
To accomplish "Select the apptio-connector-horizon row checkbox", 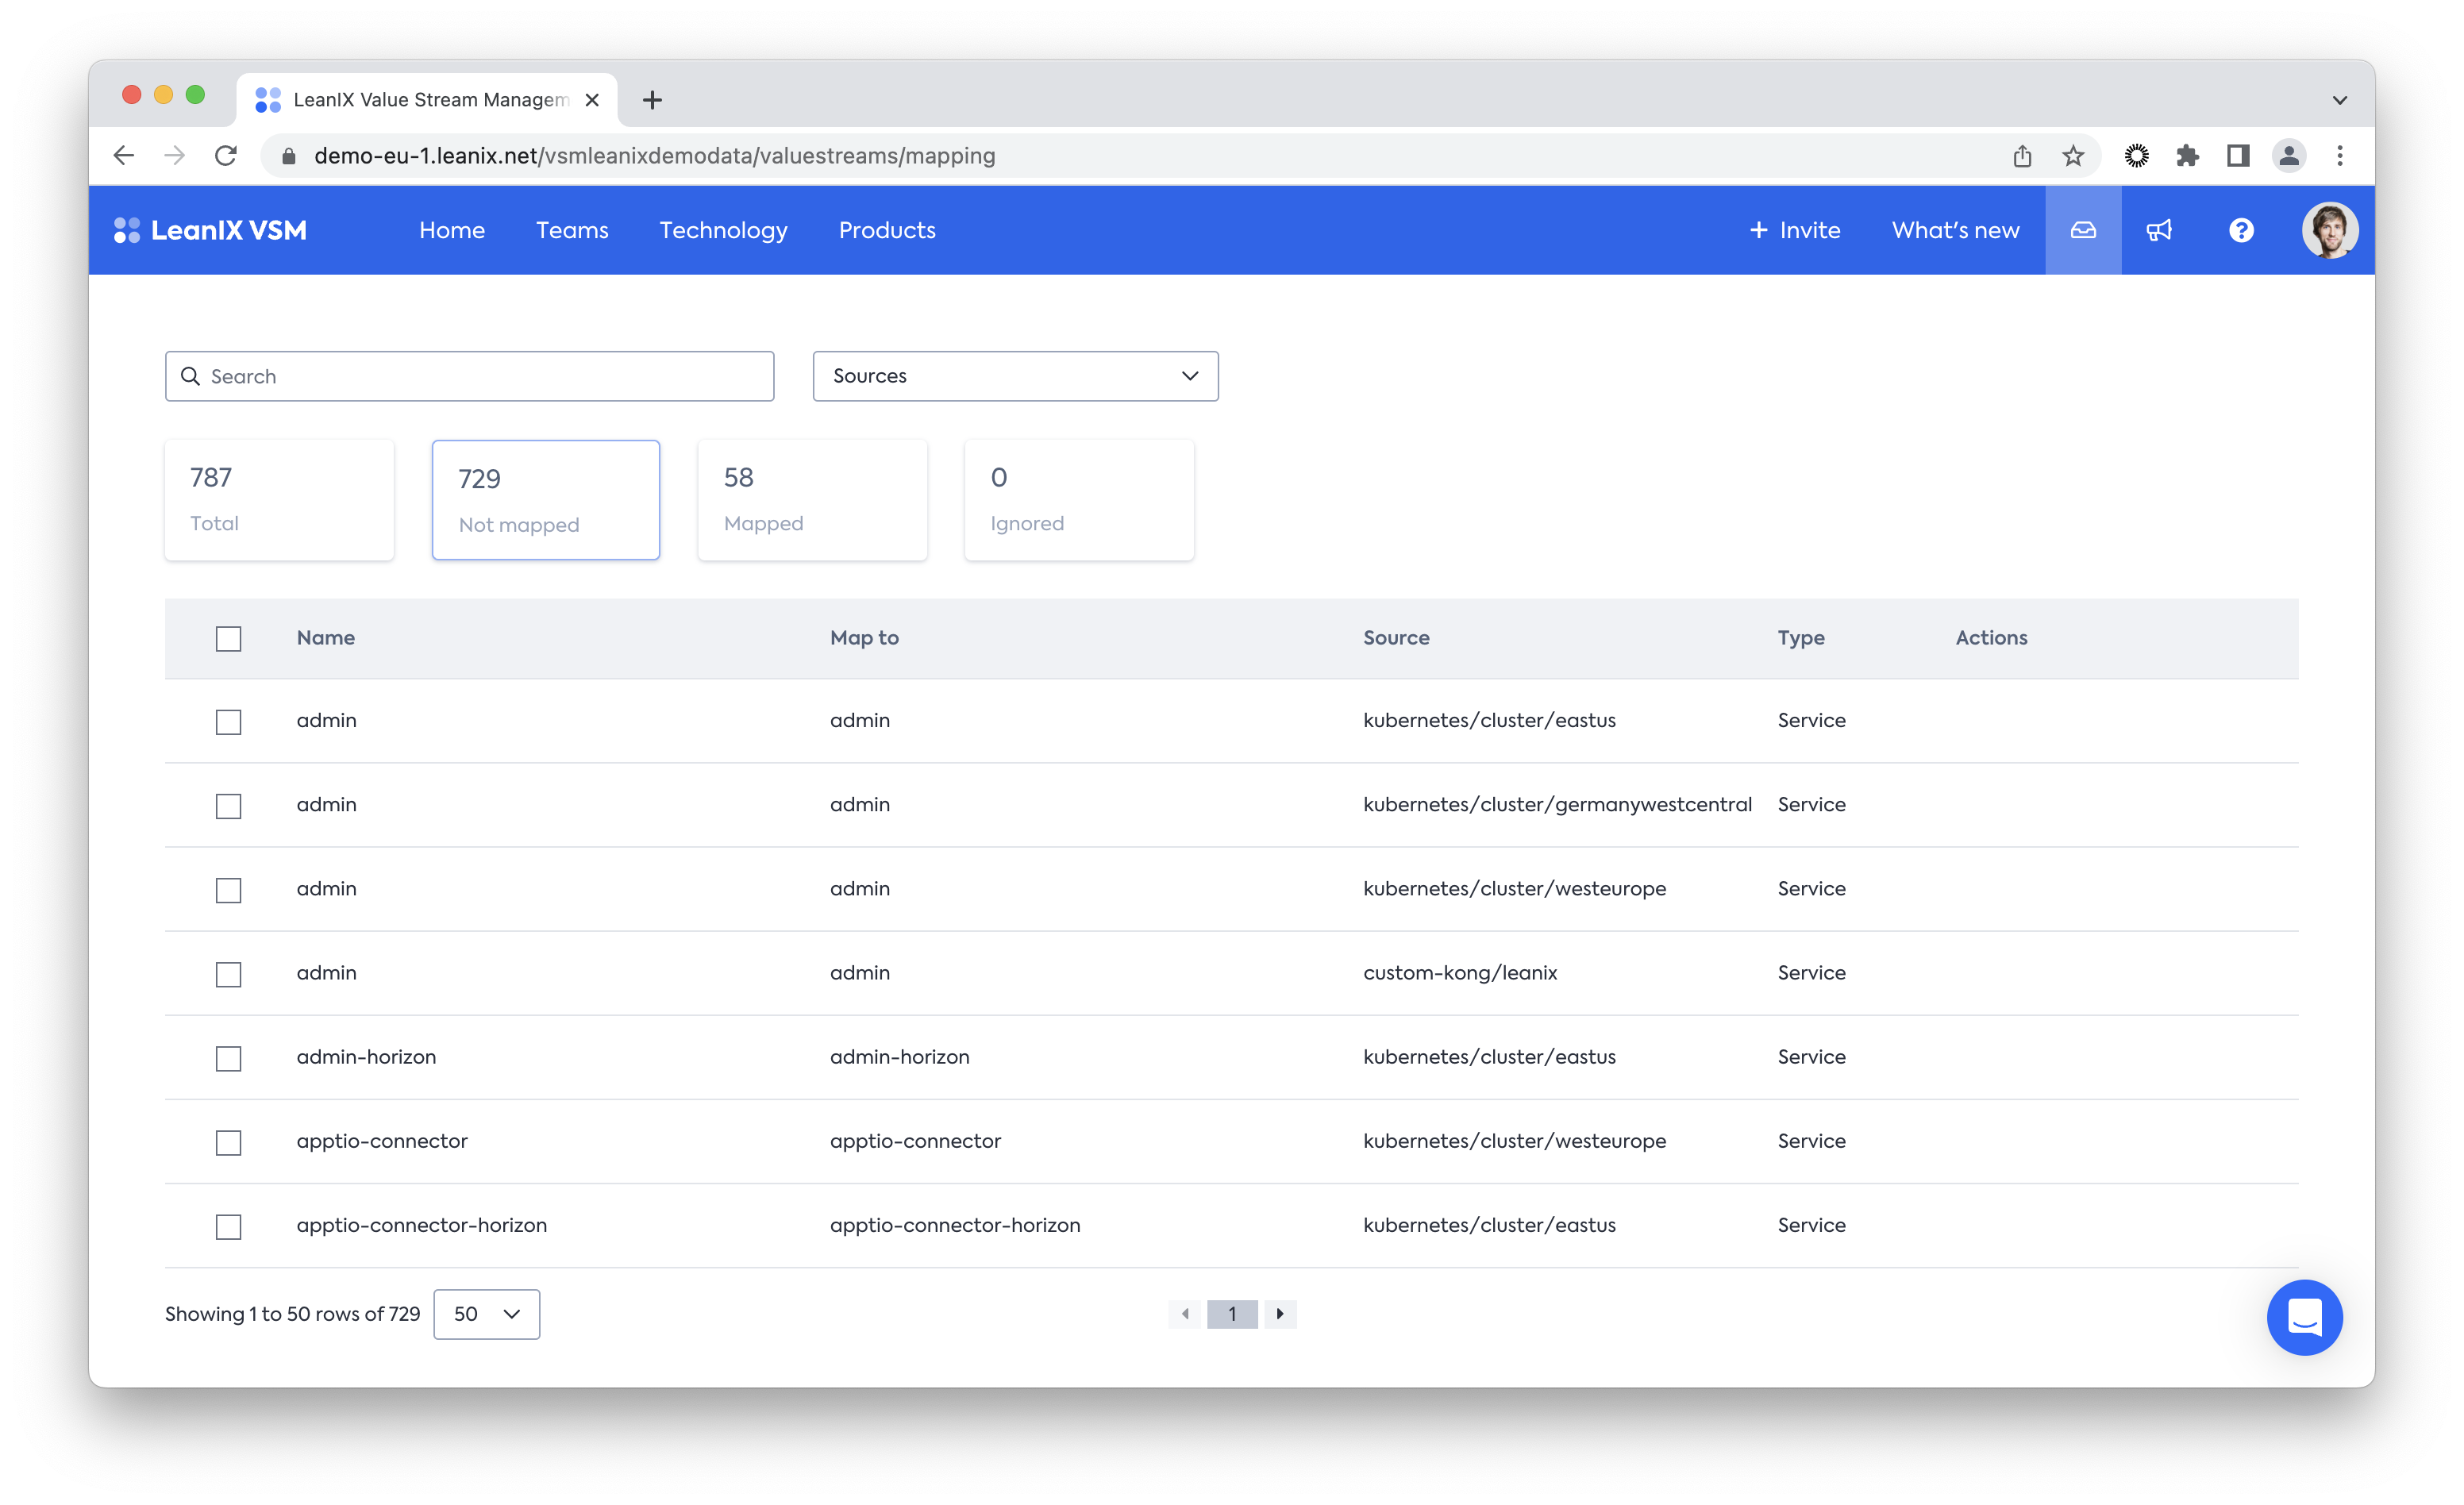I will pos(229,1226).
